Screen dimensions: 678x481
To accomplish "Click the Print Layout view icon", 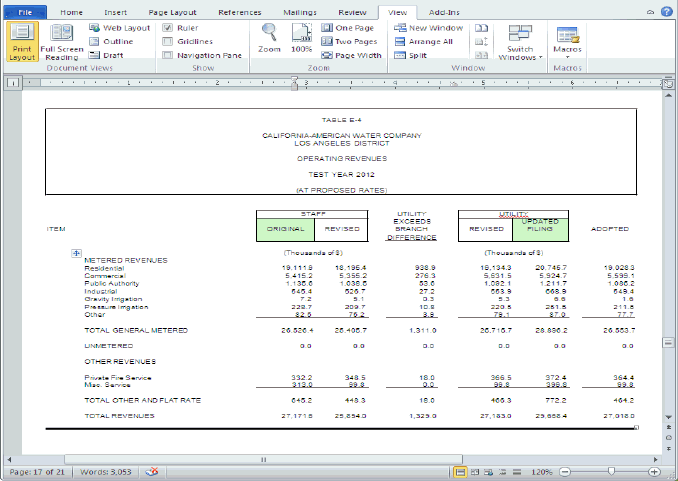I will (x=22, y=42).
